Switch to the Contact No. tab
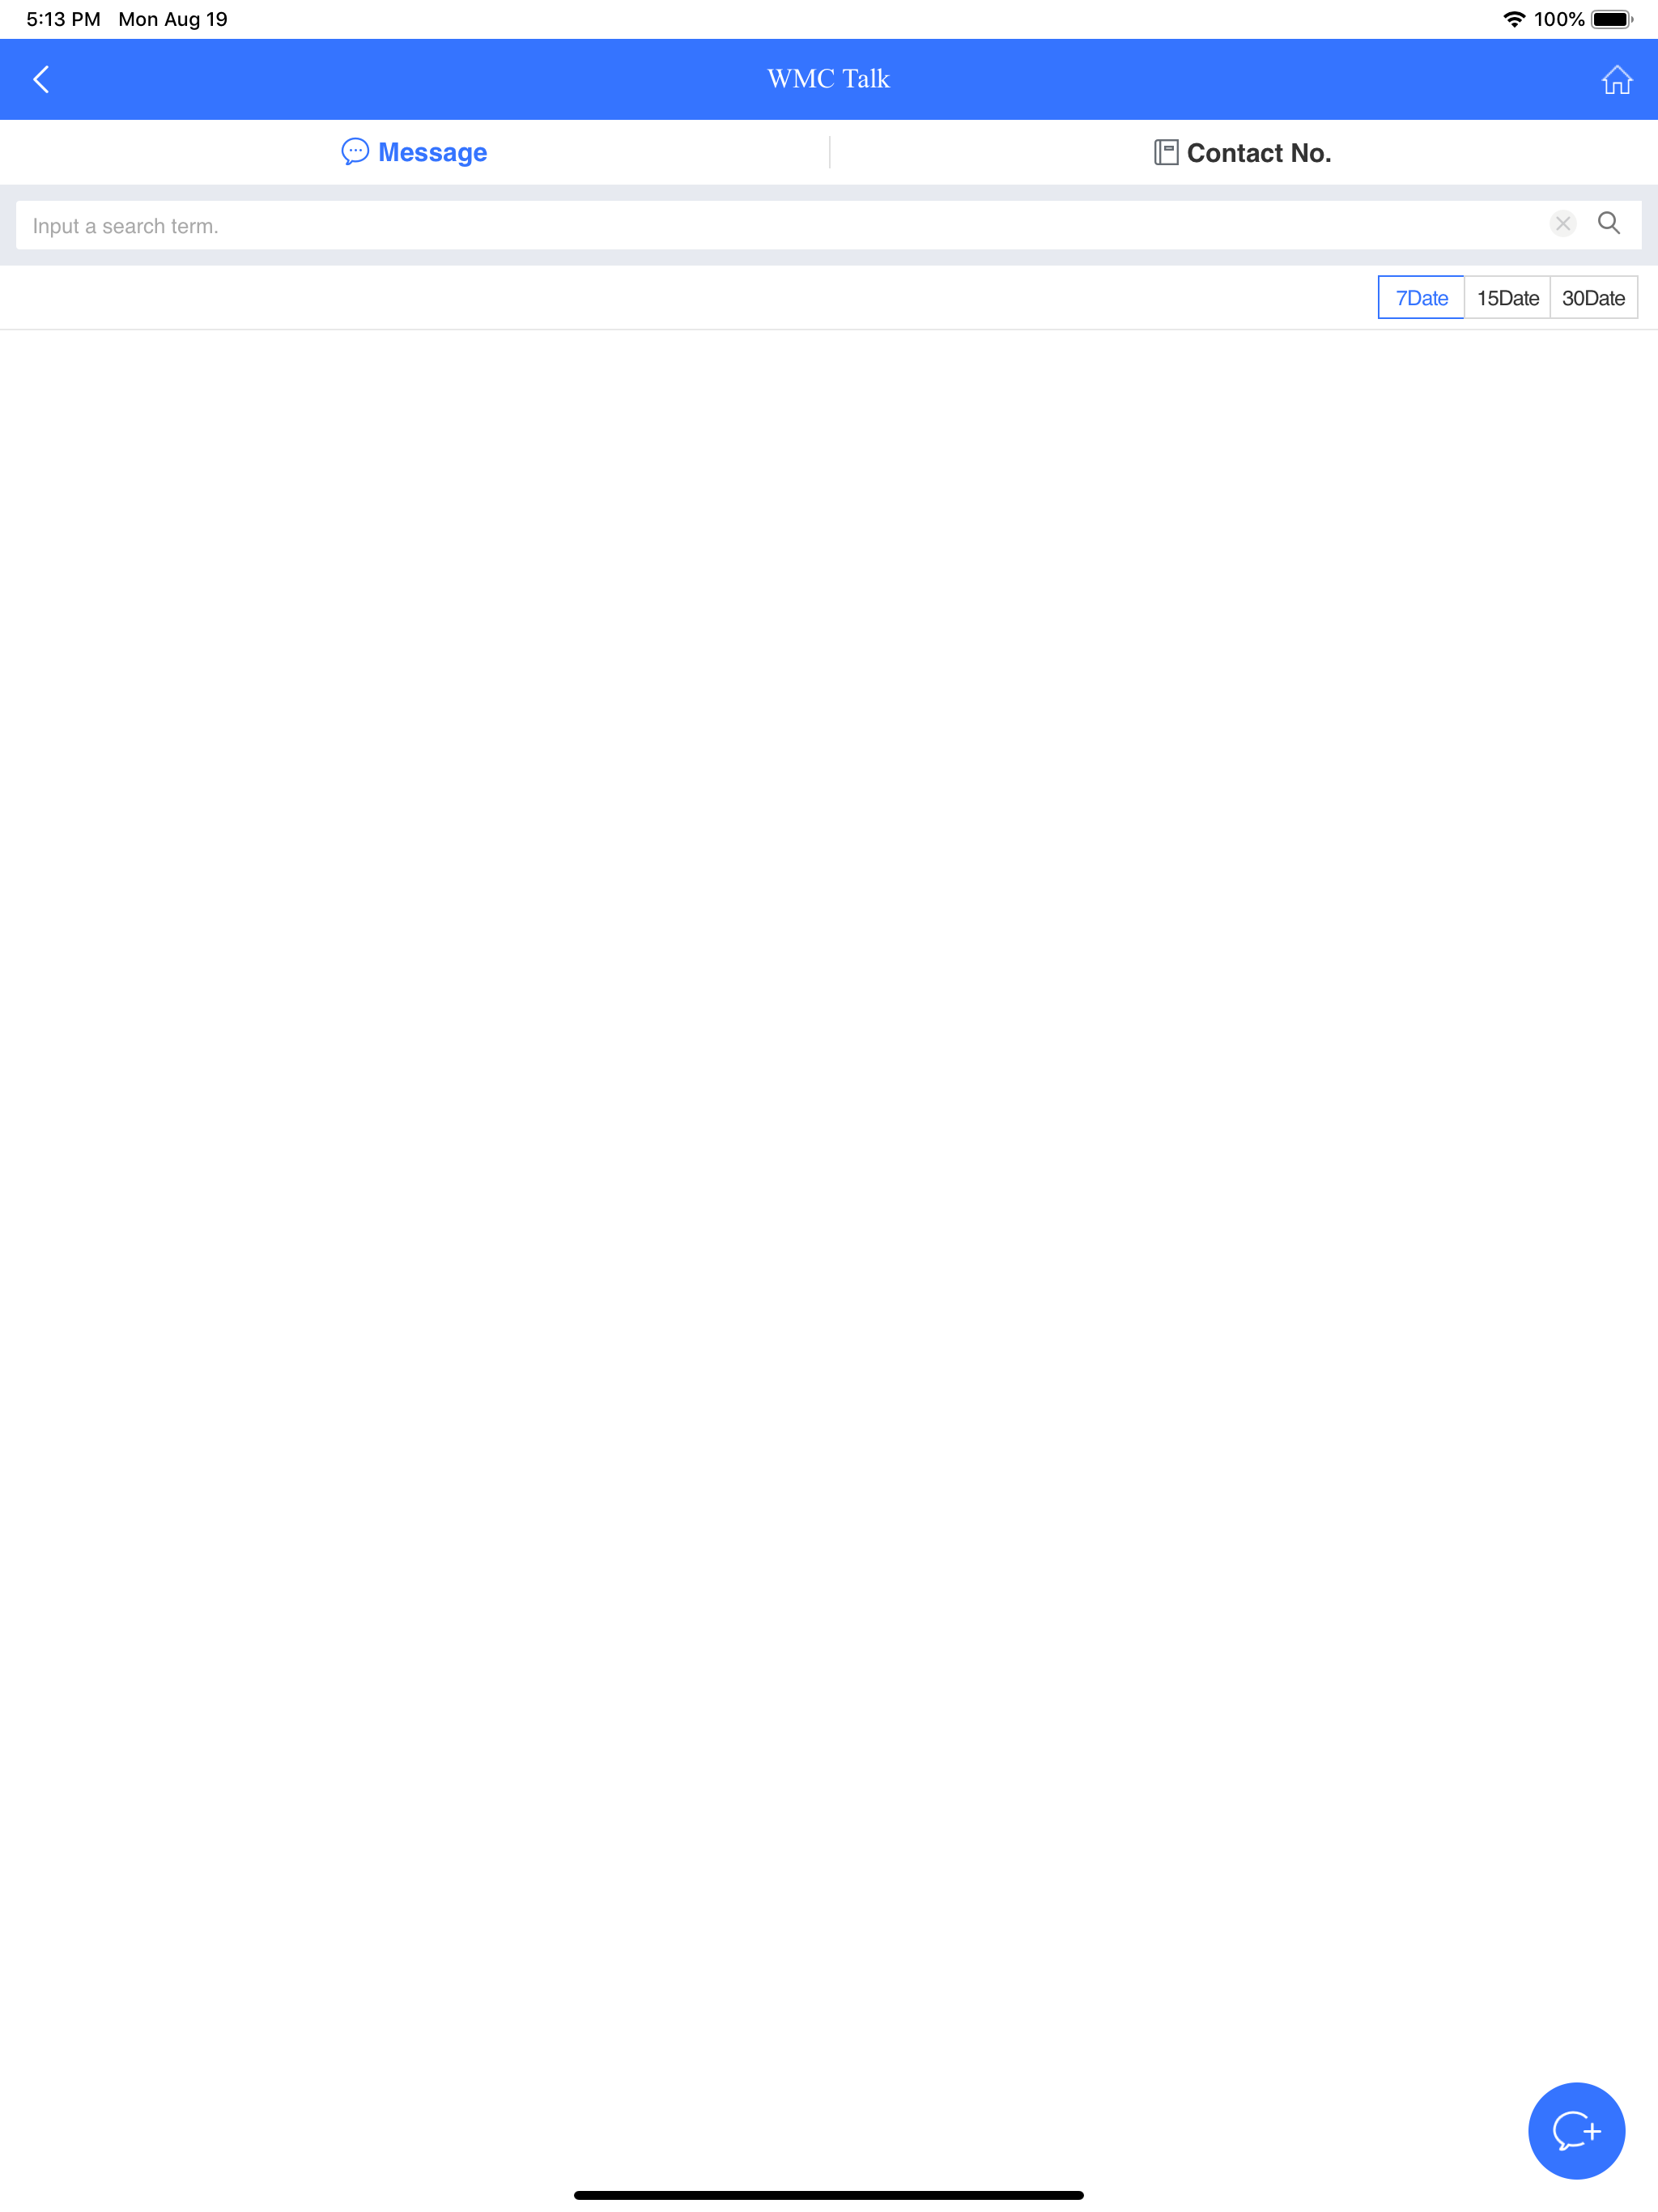The width and height of the screenshot is (1658, 2212). point(1242,152)
